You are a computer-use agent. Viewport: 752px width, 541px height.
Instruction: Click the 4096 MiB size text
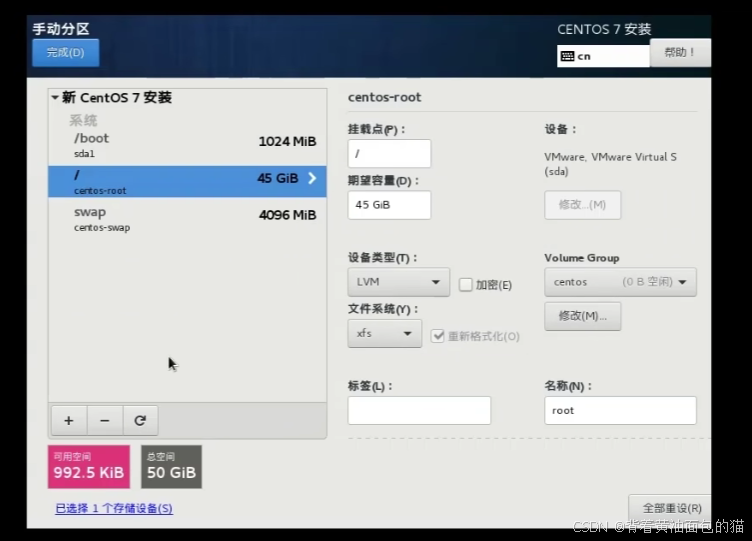(287, 215)
